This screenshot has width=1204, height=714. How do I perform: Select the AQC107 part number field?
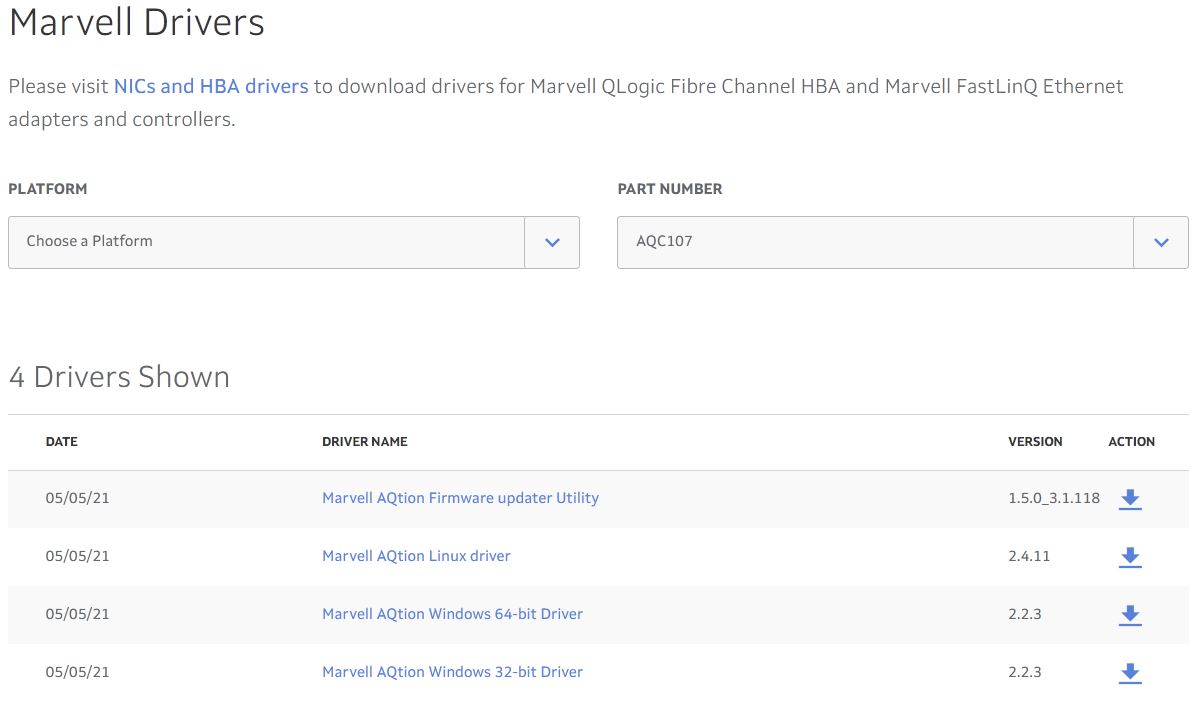[875, 242]
